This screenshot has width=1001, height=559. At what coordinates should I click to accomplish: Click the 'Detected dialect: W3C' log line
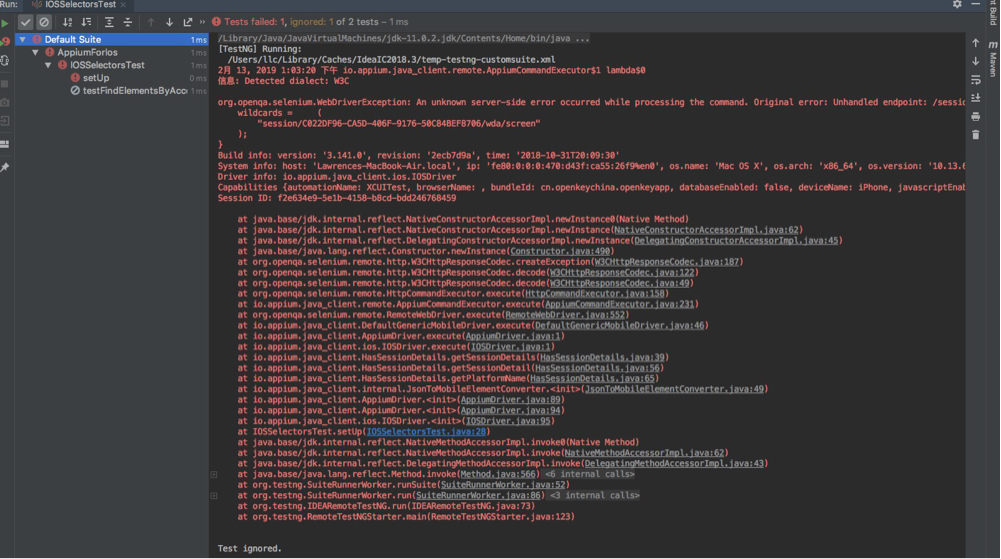click(283, 81)
